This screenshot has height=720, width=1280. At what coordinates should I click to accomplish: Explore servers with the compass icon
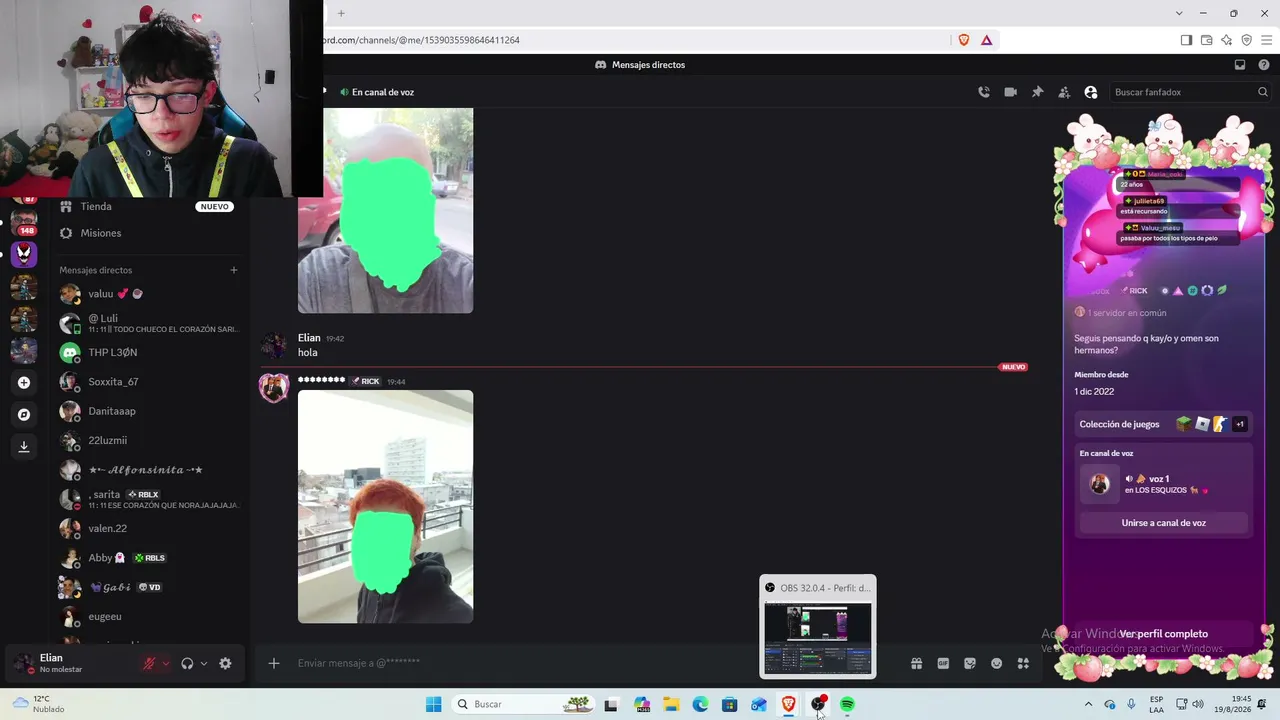tap(24, 414)
